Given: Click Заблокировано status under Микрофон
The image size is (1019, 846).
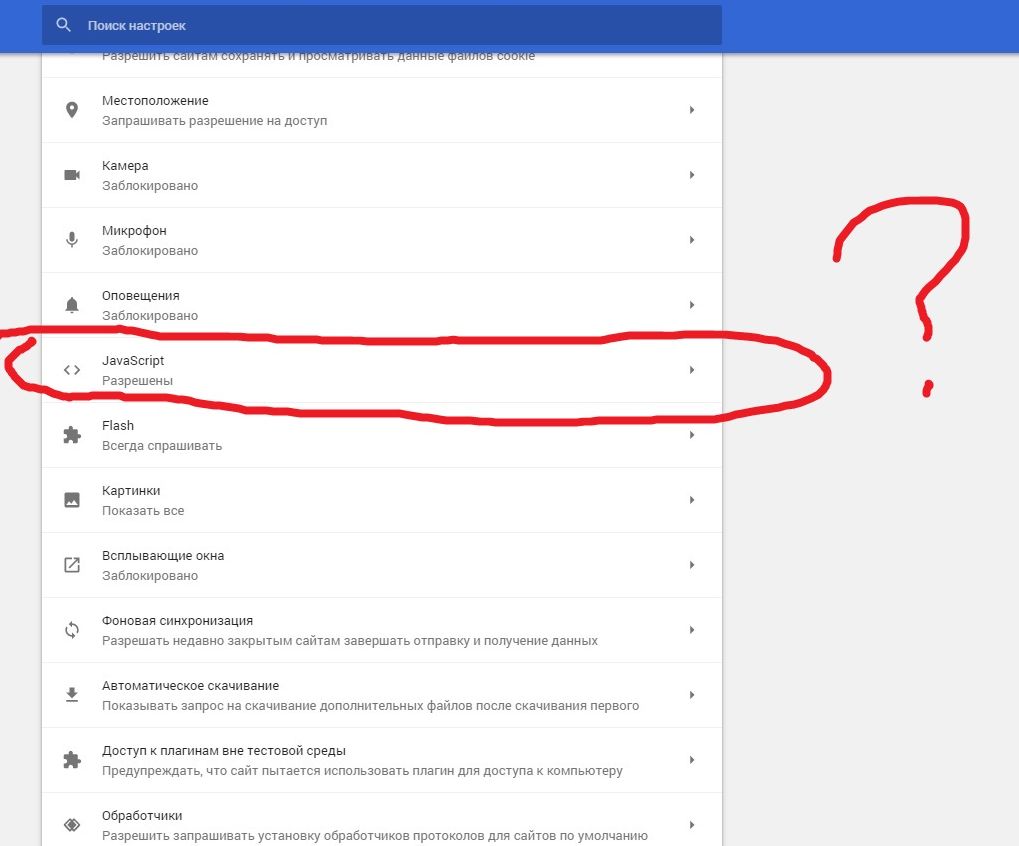Looking at the screenshot, I should [149, 251].
